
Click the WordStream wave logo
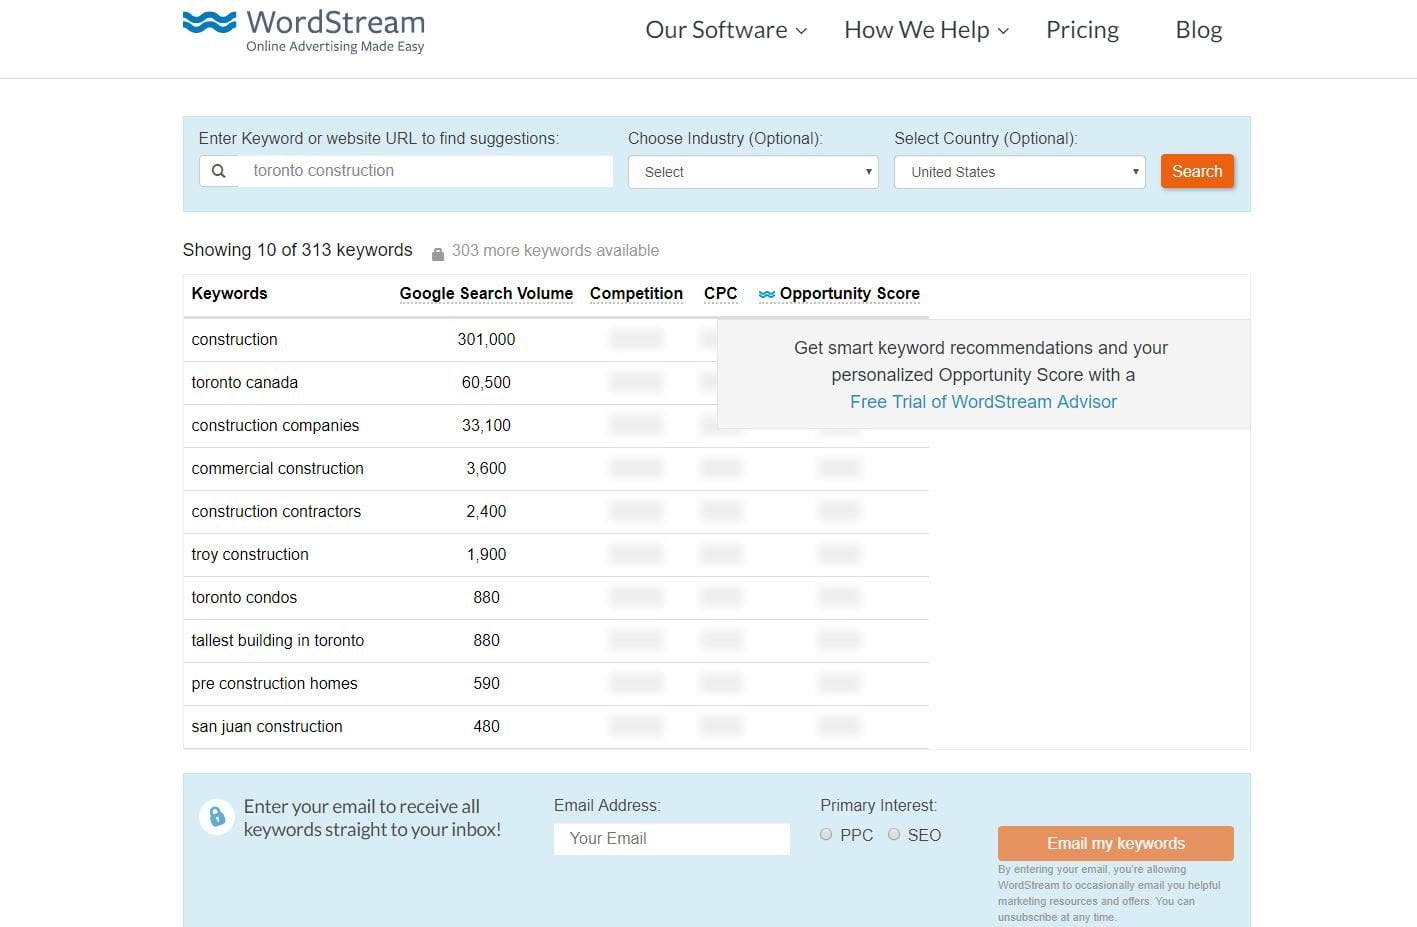tap(209, 23)
